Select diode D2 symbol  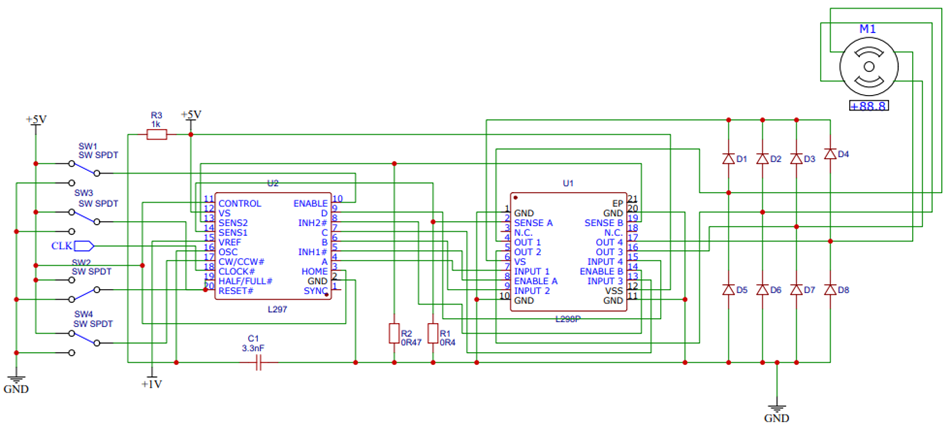coord(762,159)
